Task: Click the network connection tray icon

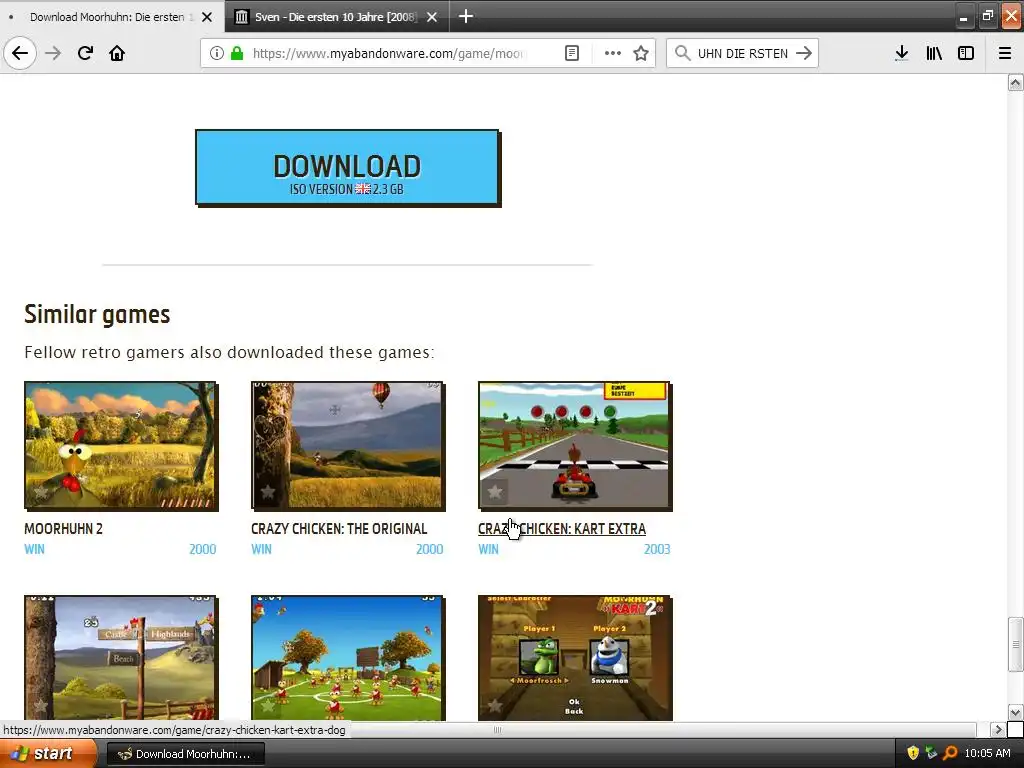Action: tap(931, 754)
